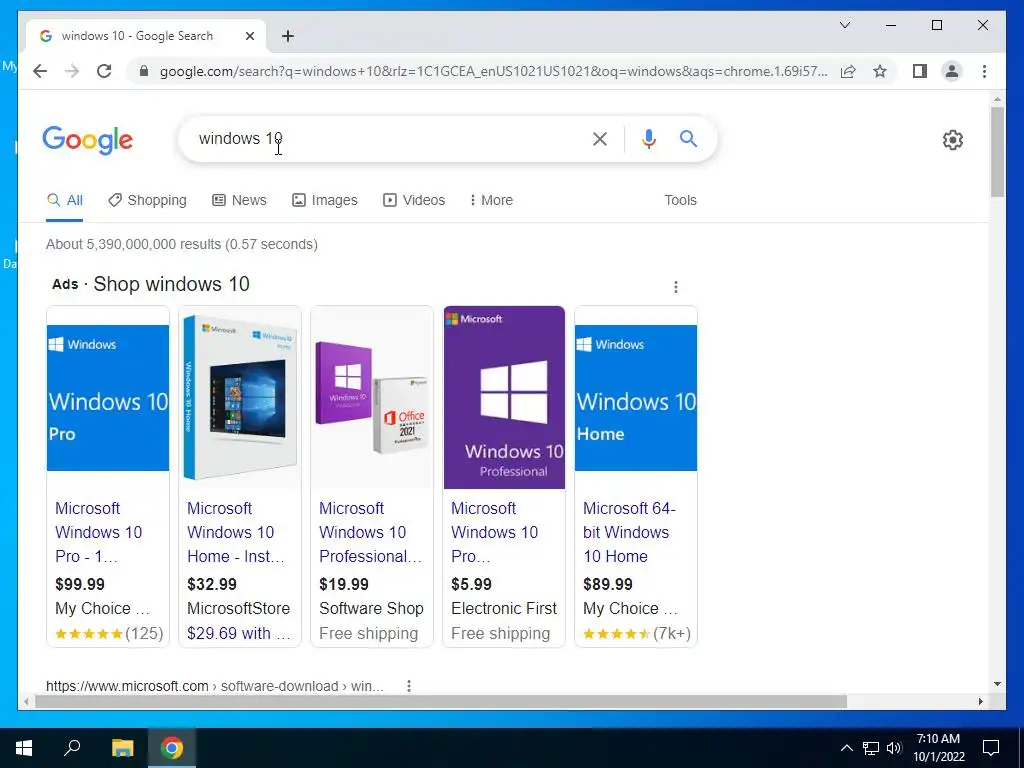Click the $19.99 price
This screenshot has height=768, width=1024.
pyautogui.click(x=344, y=584)
